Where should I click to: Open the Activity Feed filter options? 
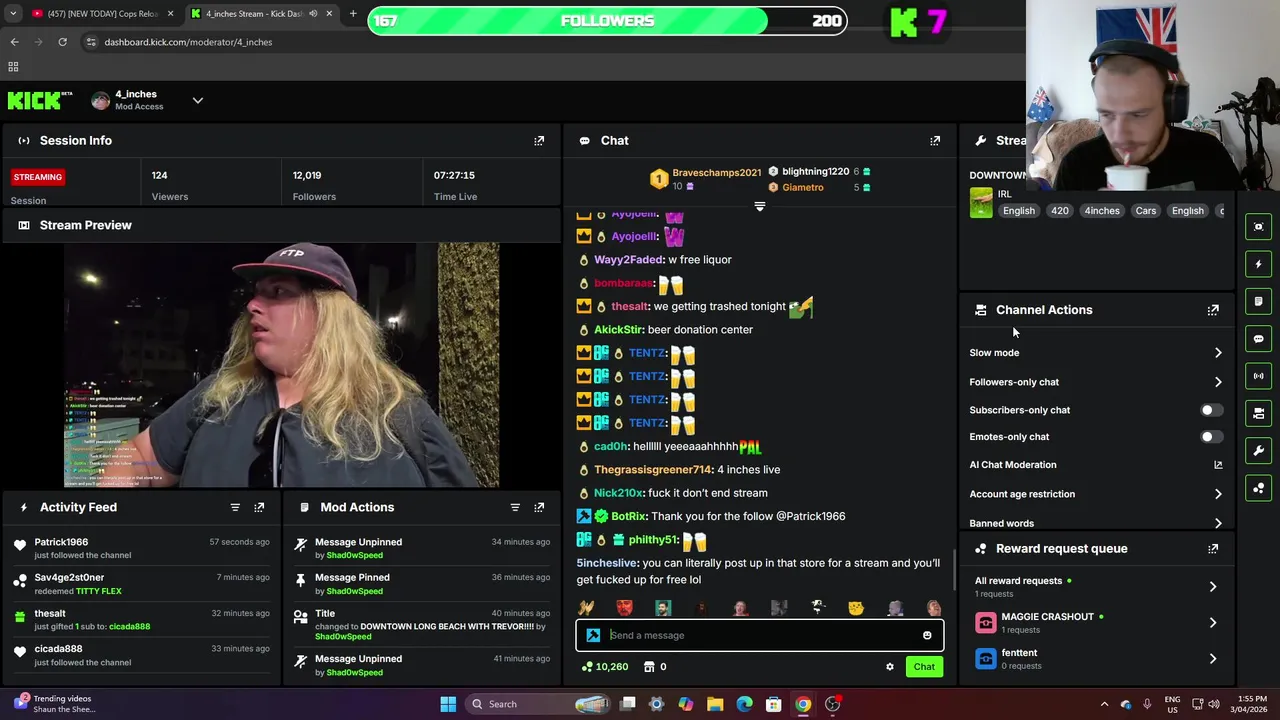pyautogui.click(x=235, y=507)
